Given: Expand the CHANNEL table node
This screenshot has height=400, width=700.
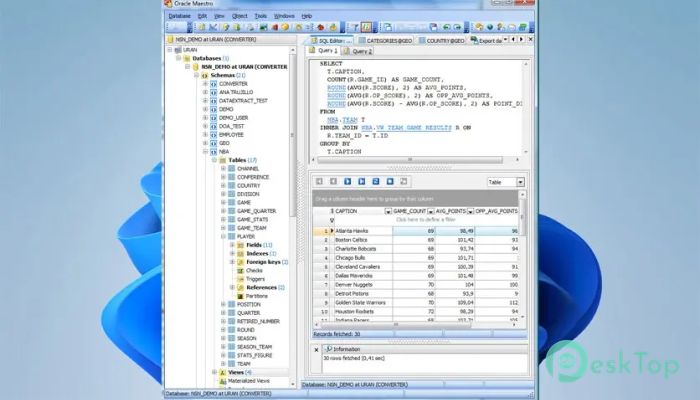Looking at the screenshot, I should point(223,169).
